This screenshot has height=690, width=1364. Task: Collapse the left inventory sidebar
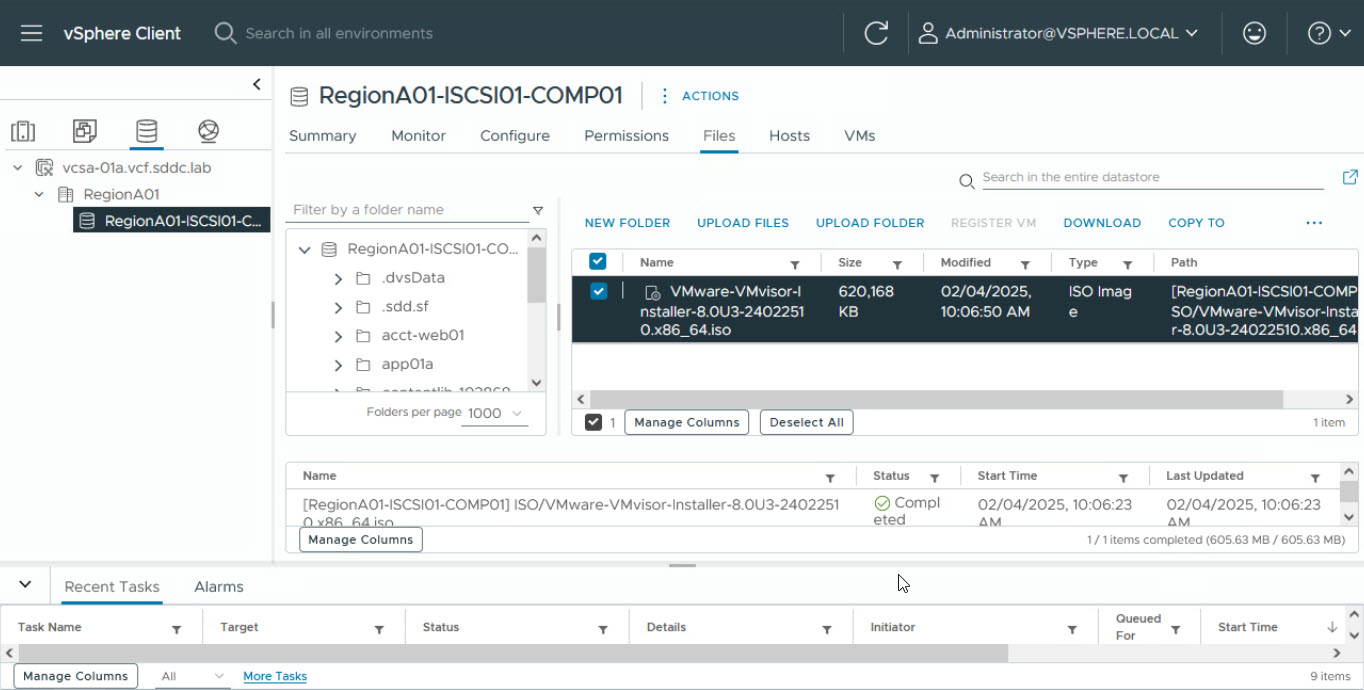(x=257, y=84)
